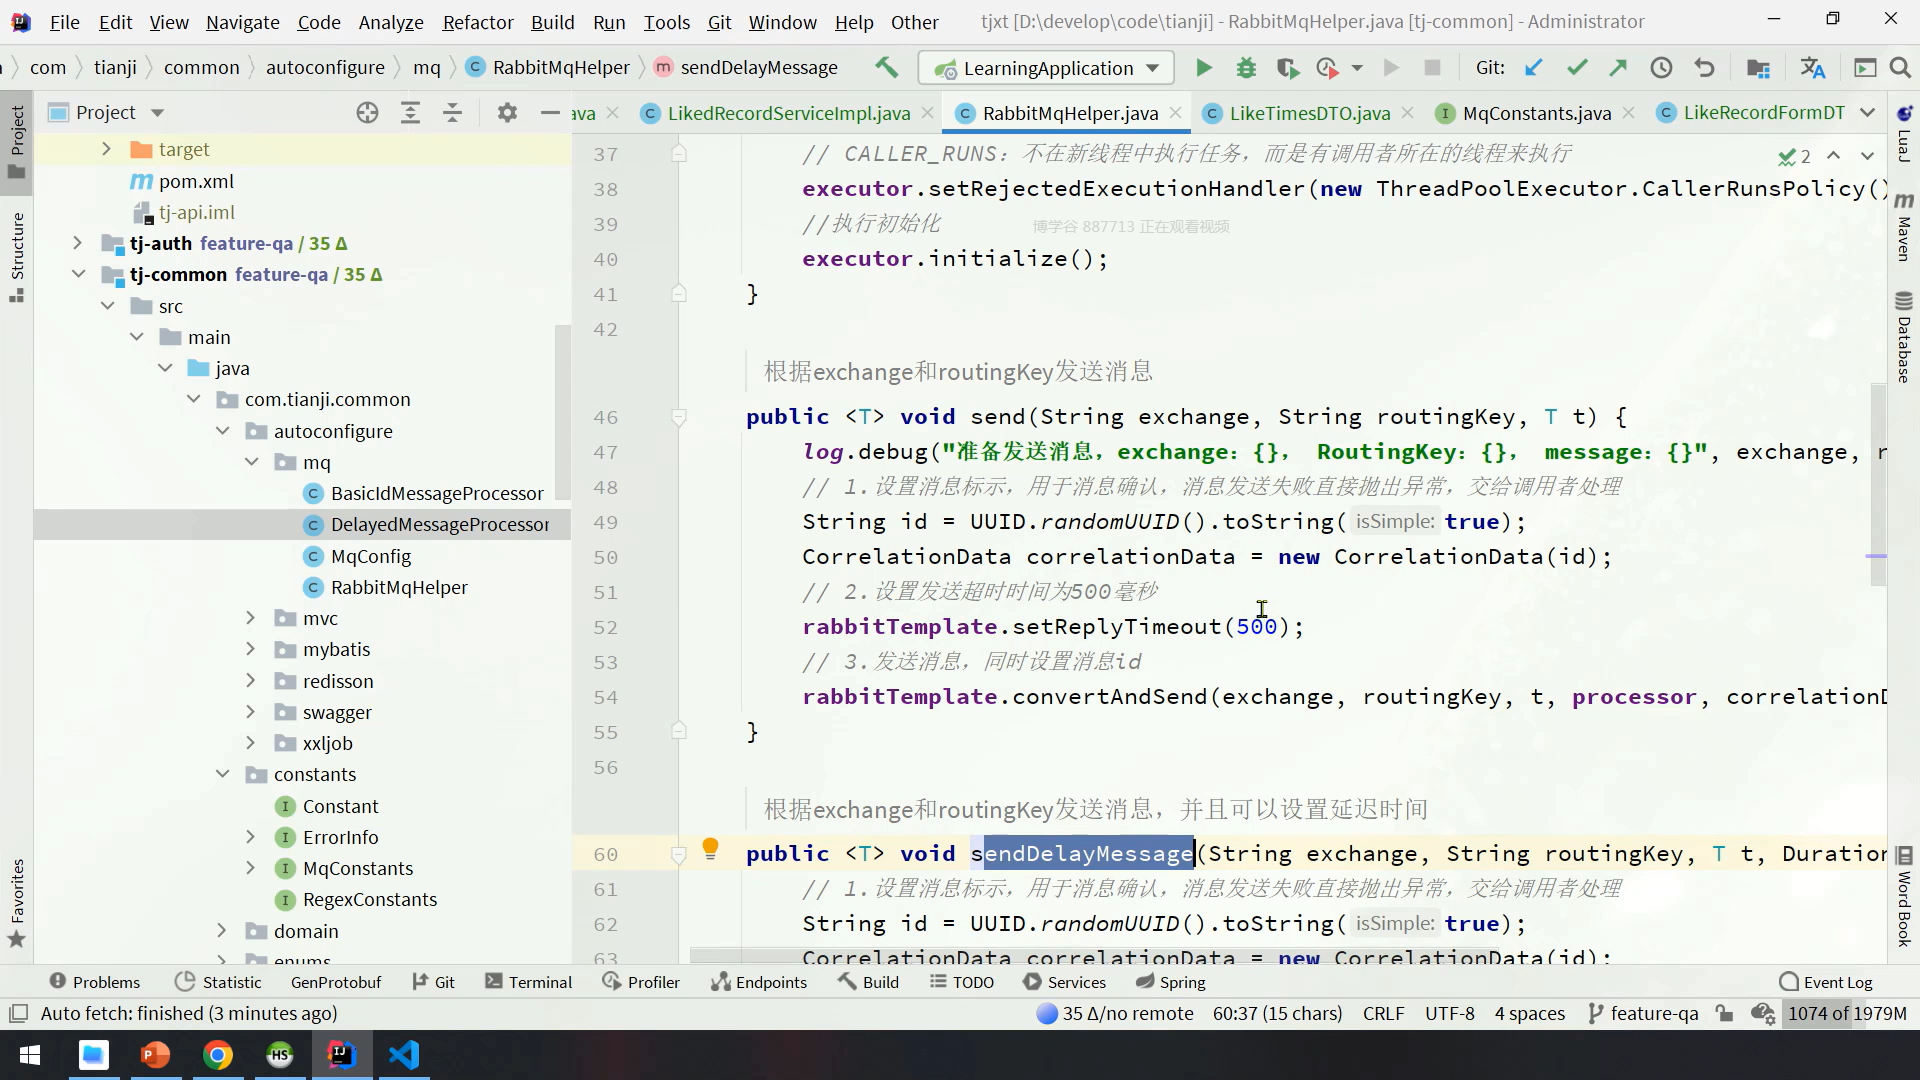Collapse the tj-common module node
Image resolution: width=1920 pixels, height=1080 pixels.
pos(78,274)
